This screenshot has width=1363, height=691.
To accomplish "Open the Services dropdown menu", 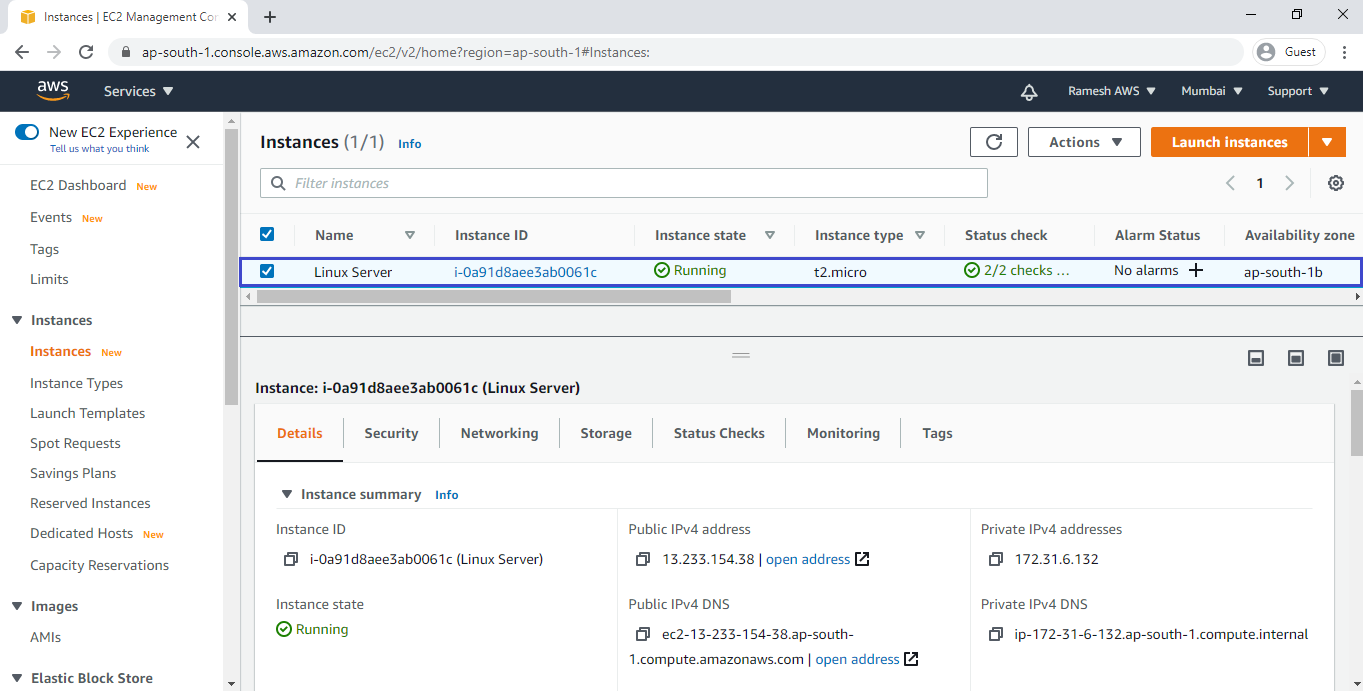I will coord(139,91).
